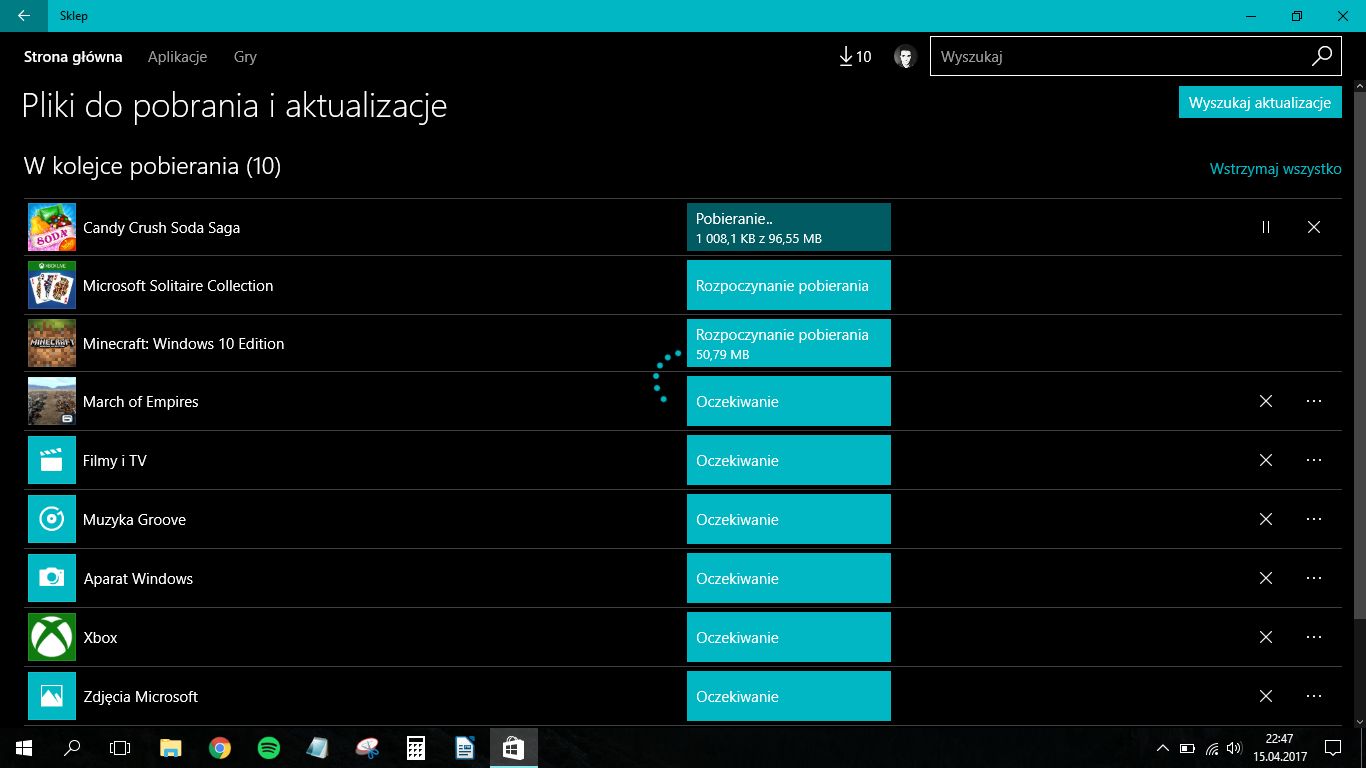Open the Windows Start menu
Viewport: 1366px width, 768px height.
click(x=24, y=747)
